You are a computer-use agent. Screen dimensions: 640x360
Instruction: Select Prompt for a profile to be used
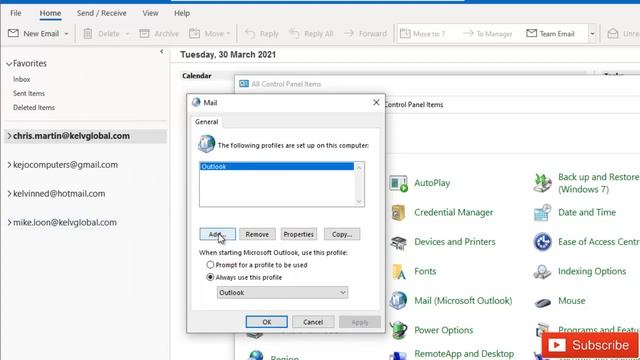[210, 265]
